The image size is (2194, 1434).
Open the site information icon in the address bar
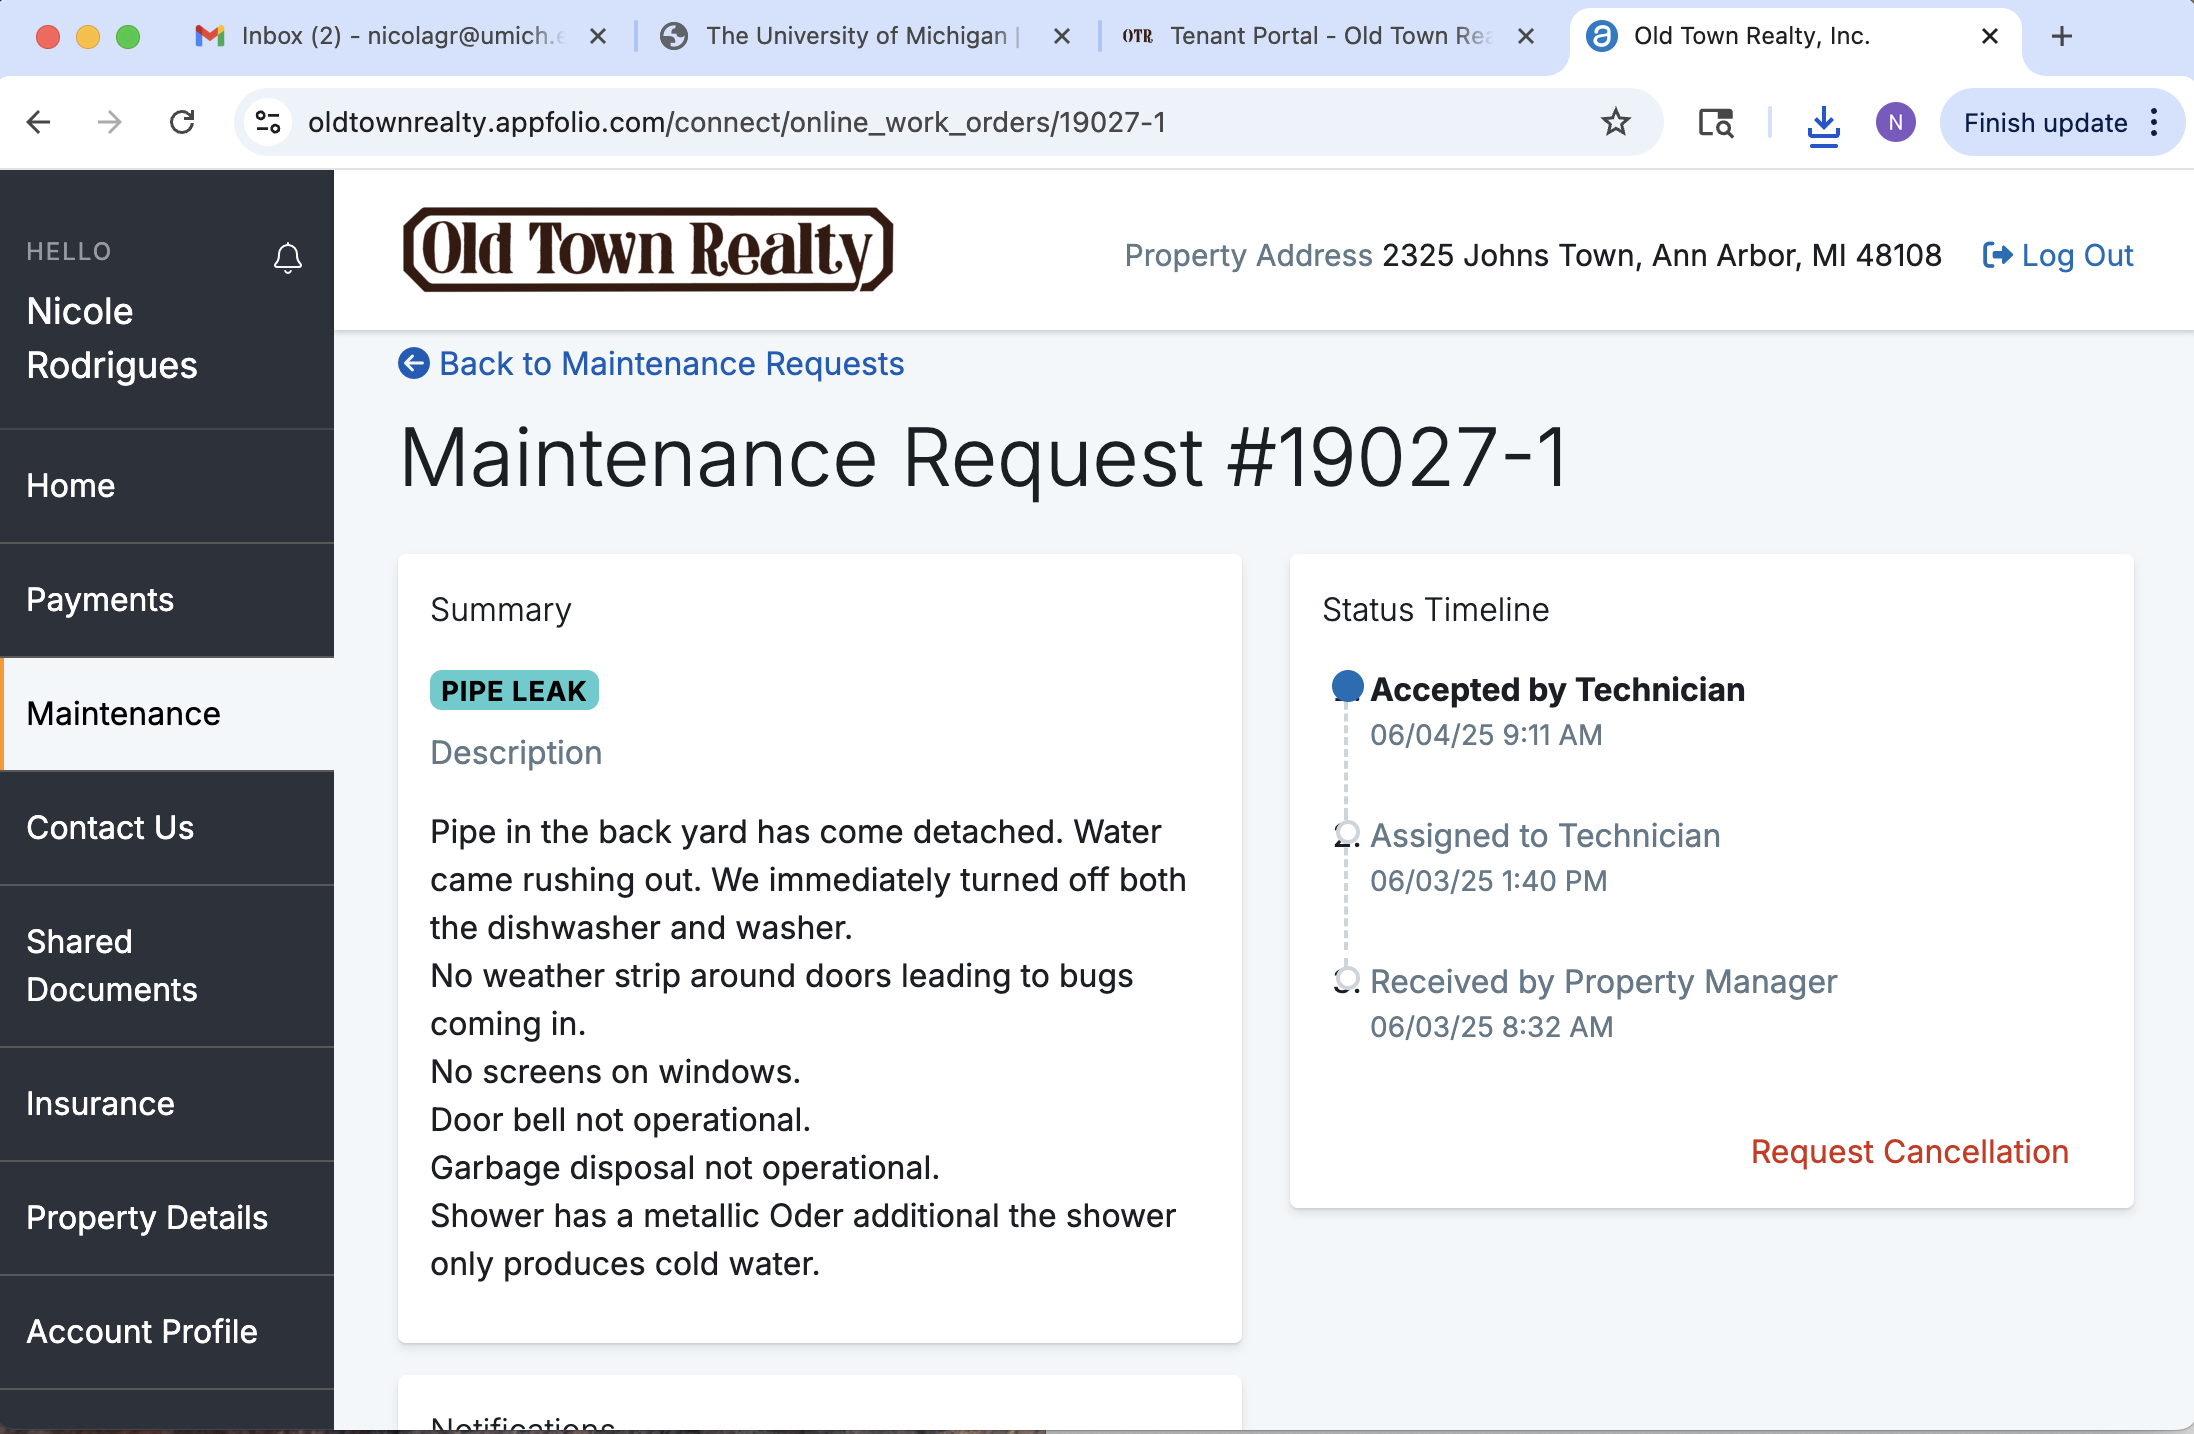pyautogui.click(x=268, y=122)
